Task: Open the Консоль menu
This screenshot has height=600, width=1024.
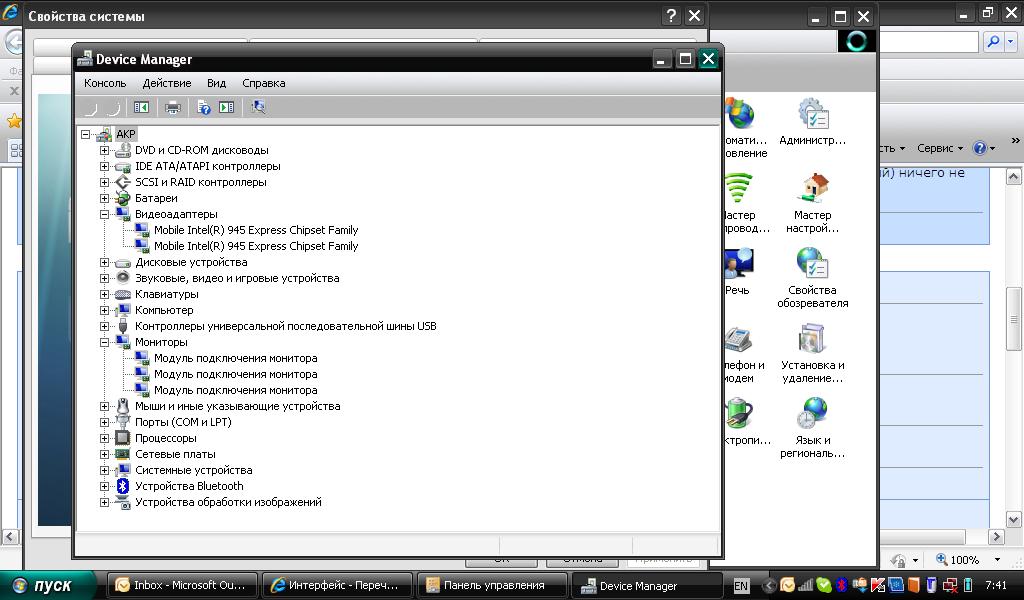Action: (105, 83)
